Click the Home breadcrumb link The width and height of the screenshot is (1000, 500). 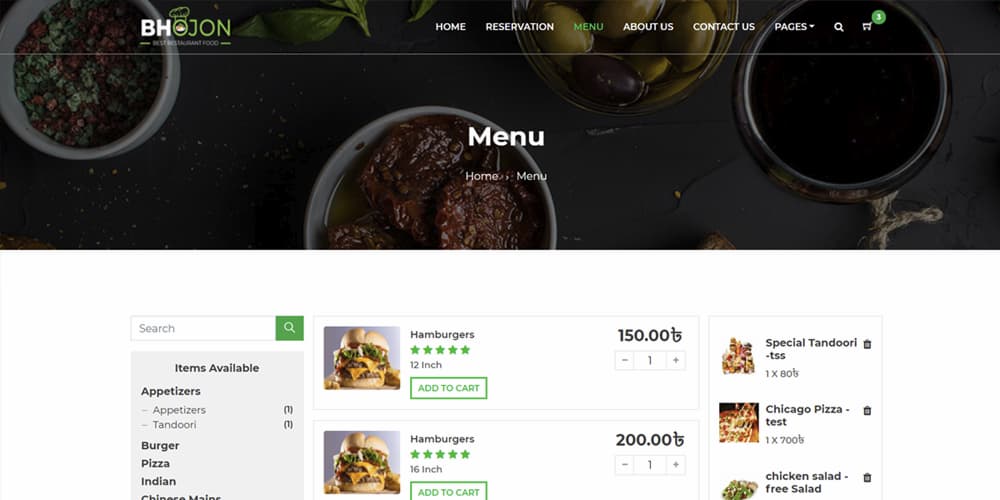point(482,176)
